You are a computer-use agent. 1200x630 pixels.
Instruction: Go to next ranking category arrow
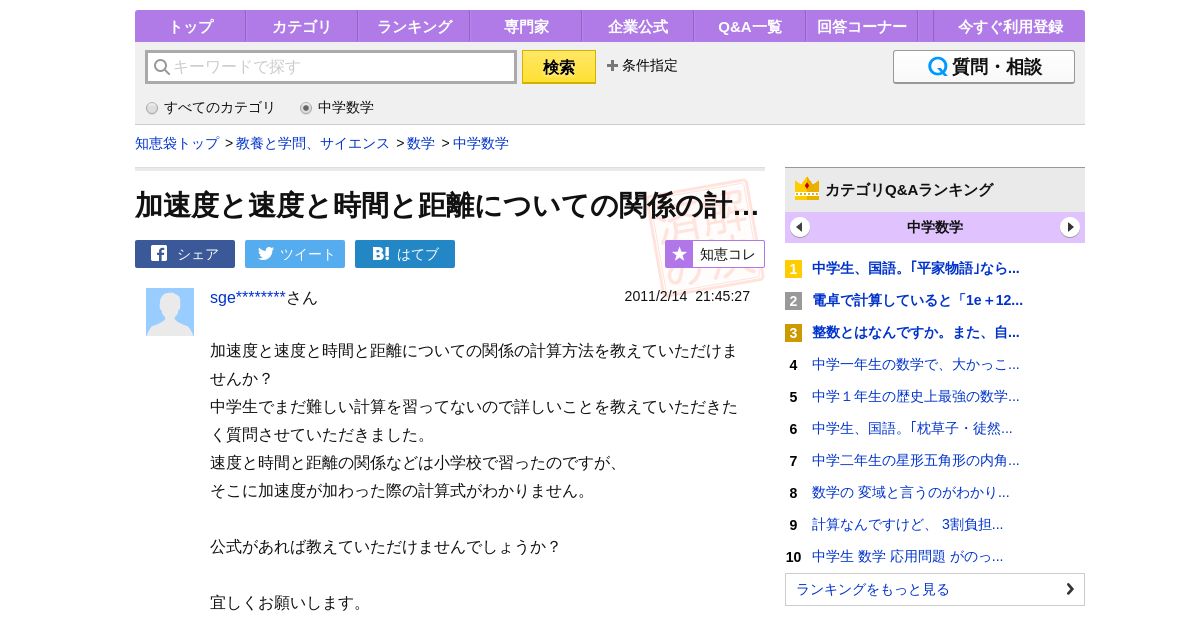pos(1070,227)
